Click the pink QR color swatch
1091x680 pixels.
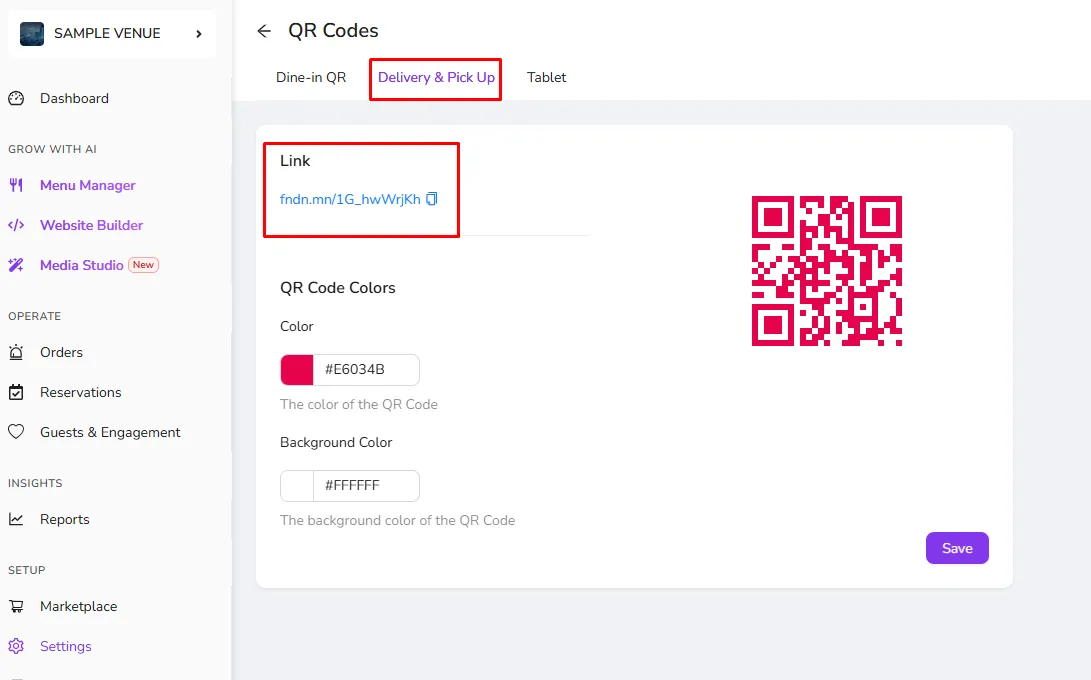(x=297, y=370)
